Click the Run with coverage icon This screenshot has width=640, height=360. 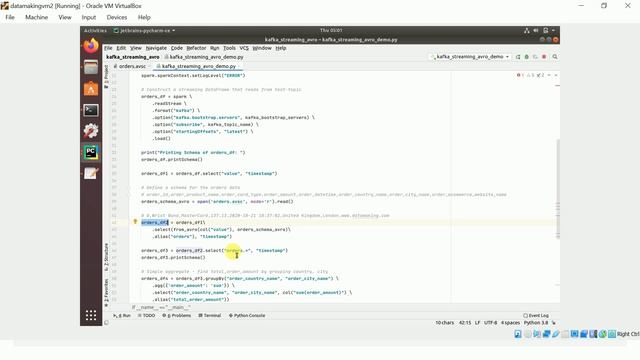tap(535, 57)
